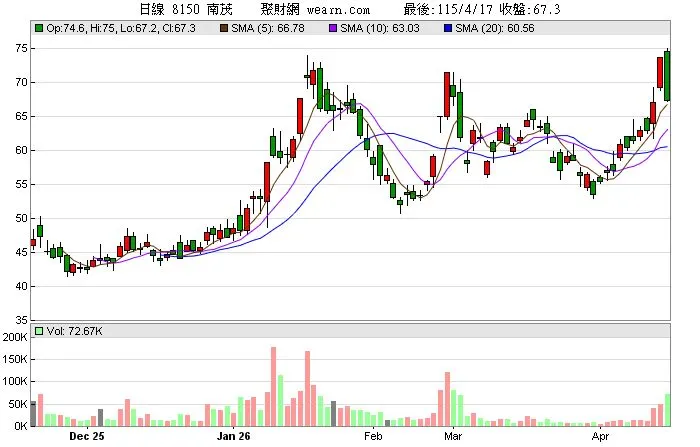Click the 200K volume axis label

point(15,337)
